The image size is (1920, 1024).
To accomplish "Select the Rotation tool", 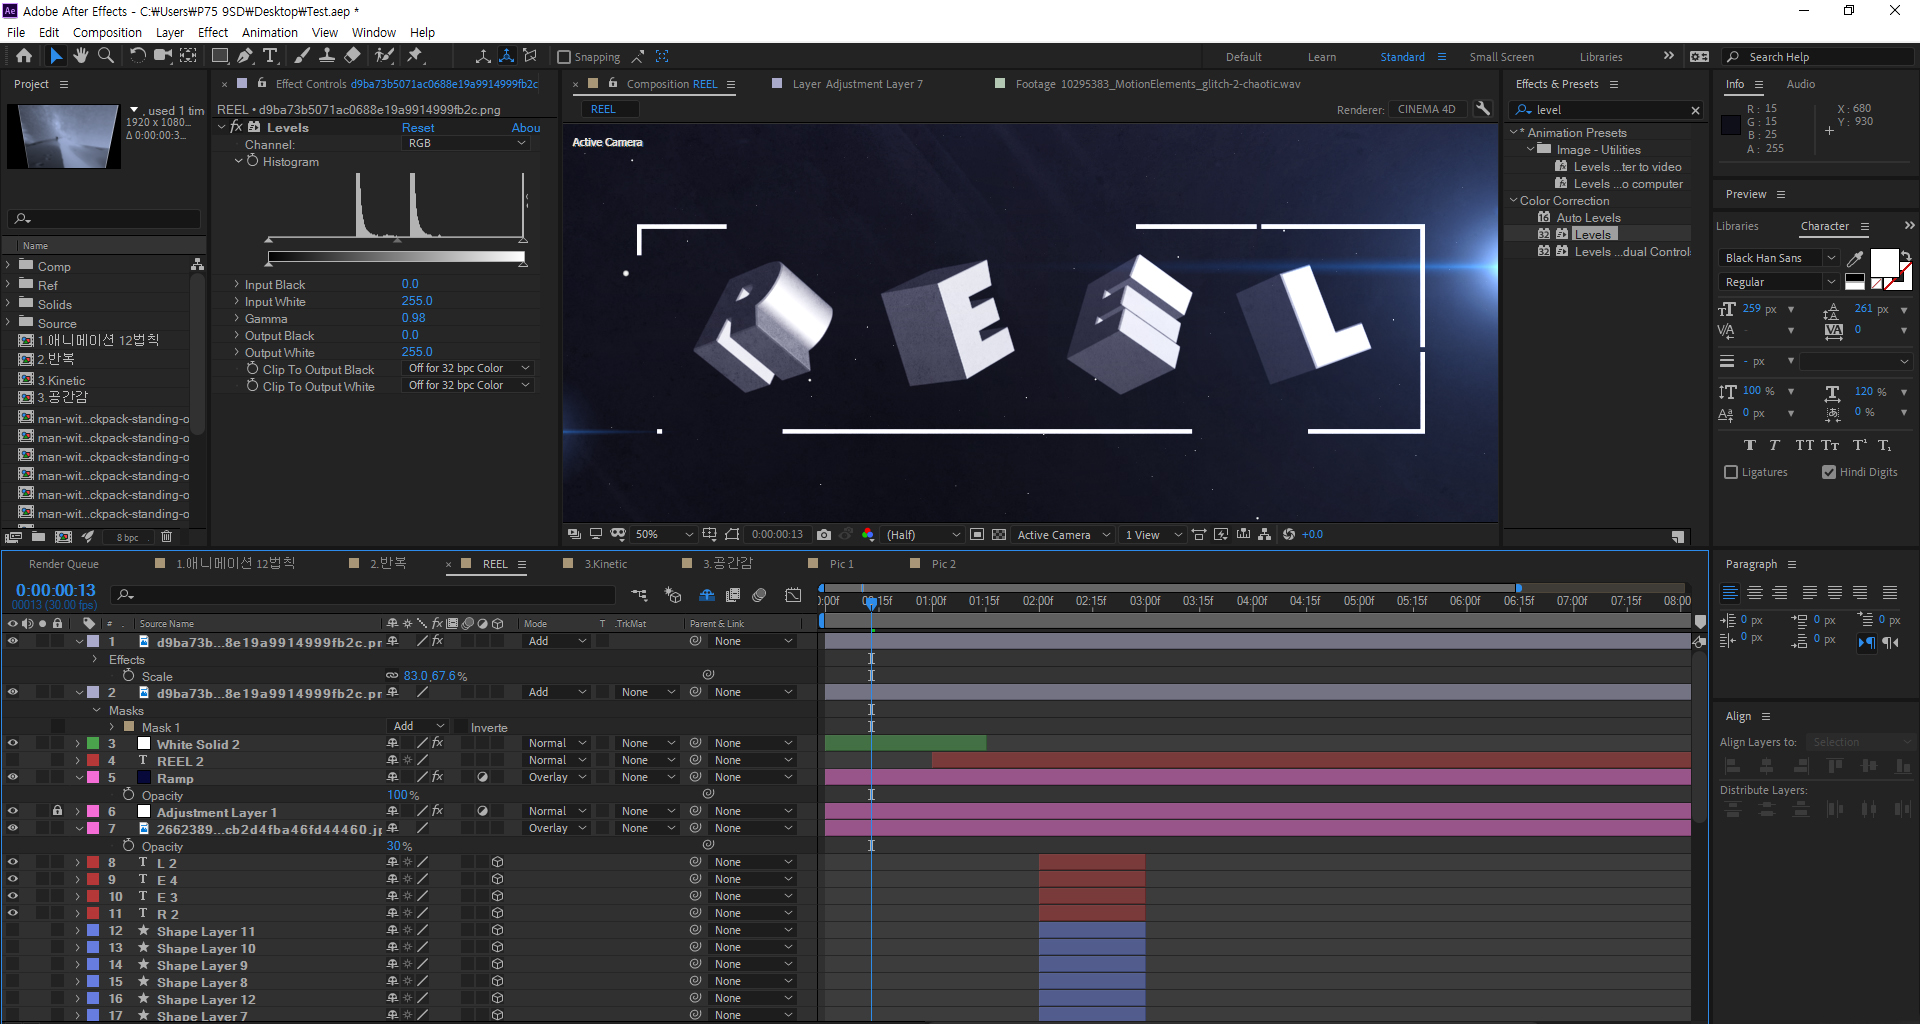I will coord(138,56).
